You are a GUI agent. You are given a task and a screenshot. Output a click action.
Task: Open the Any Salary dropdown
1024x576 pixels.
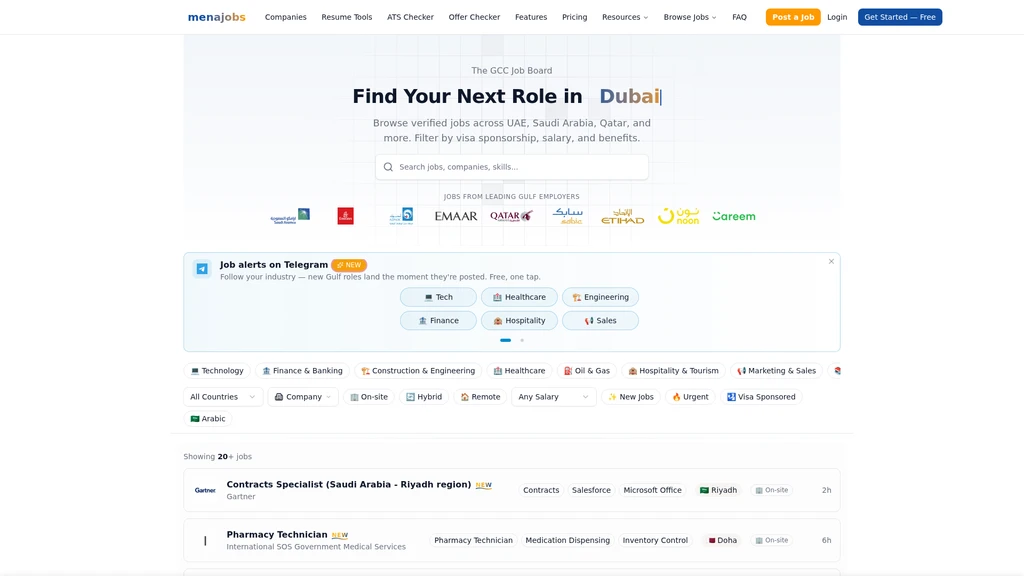pyautogui.click(x=553, y=397)
